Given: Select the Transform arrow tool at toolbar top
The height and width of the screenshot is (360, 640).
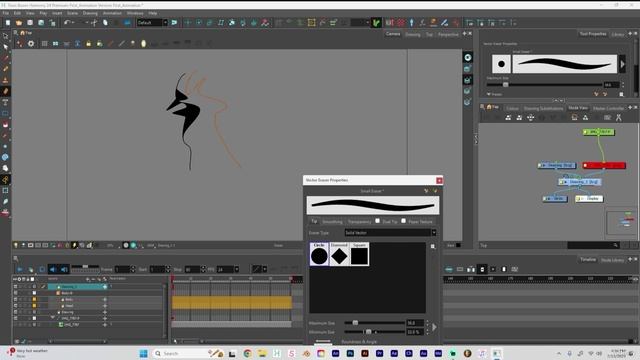Looking at the screenshot, I should tap(5, 36).
